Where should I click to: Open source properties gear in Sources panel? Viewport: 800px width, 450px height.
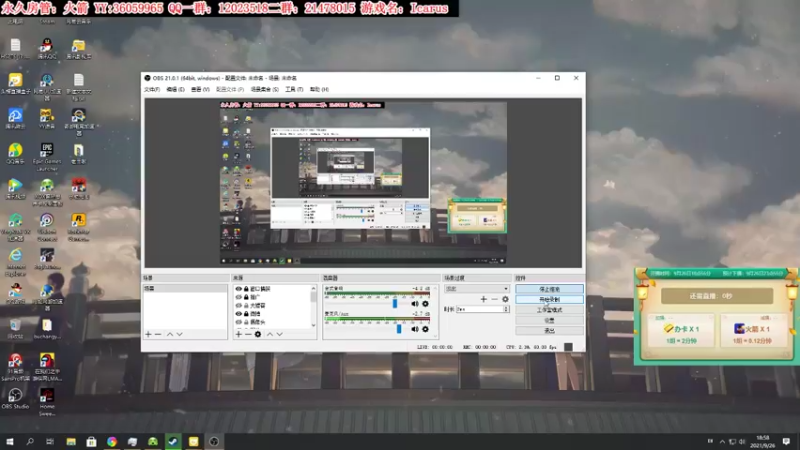258,334
